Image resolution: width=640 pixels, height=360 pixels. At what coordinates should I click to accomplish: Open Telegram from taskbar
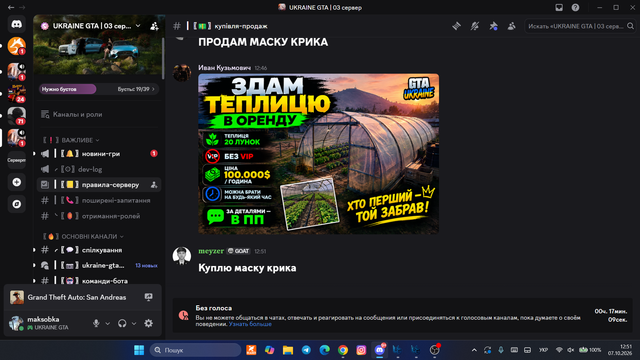coord(306,350)
